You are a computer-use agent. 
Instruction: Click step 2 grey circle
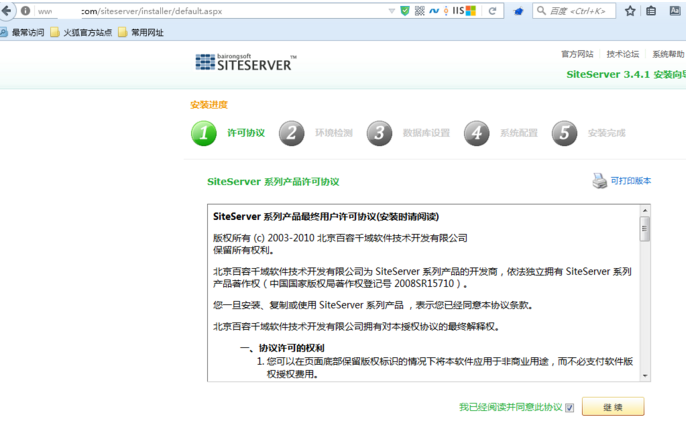(292, 133)
